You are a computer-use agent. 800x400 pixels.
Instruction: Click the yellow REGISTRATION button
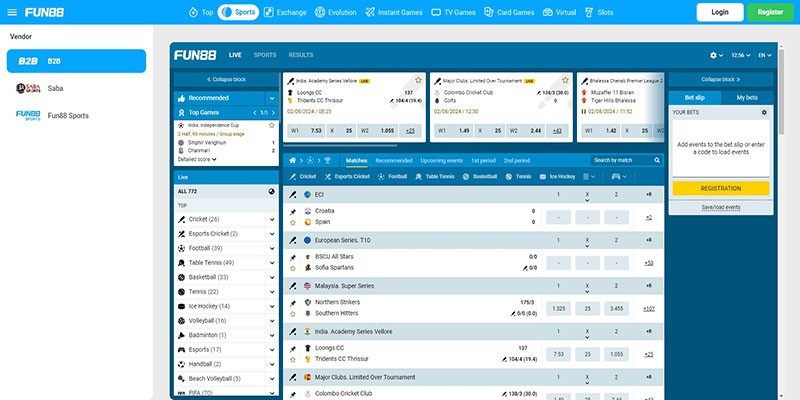click(x=720, y=188)
